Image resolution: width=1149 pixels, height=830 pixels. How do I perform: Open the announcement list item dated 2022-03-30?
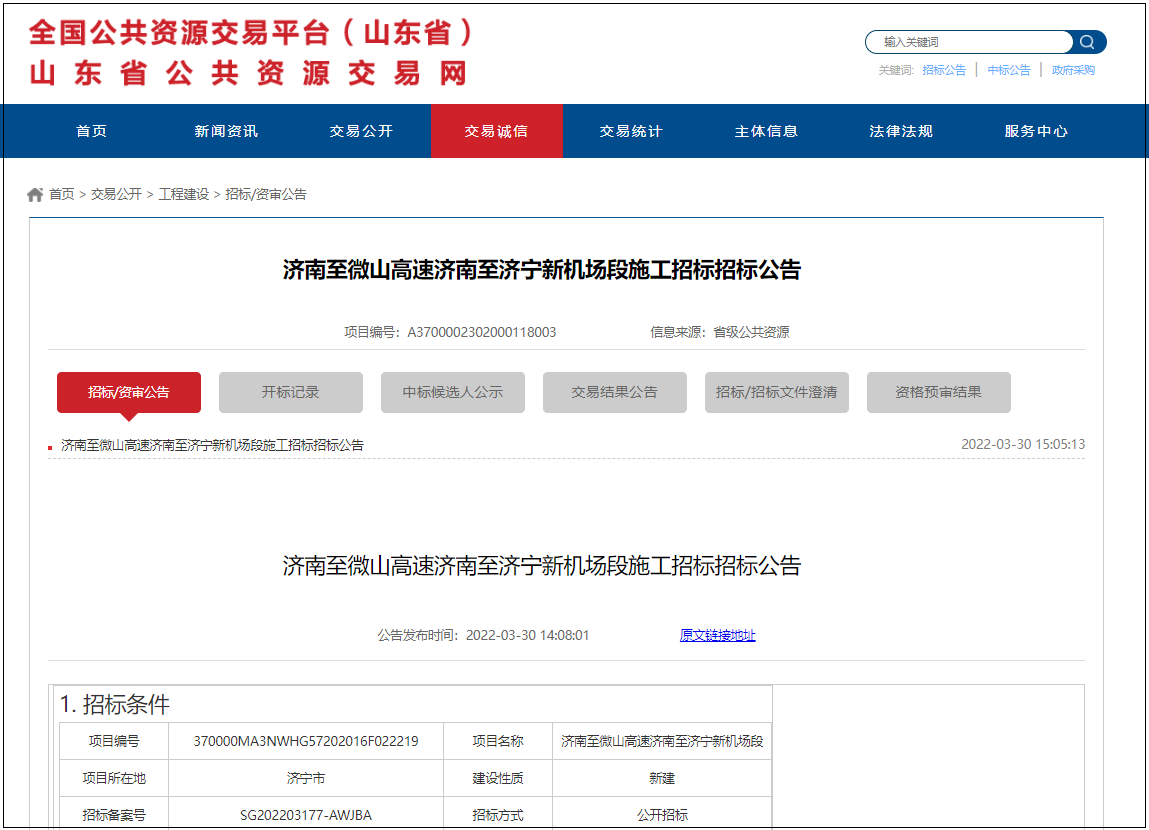tap(212, 445)
